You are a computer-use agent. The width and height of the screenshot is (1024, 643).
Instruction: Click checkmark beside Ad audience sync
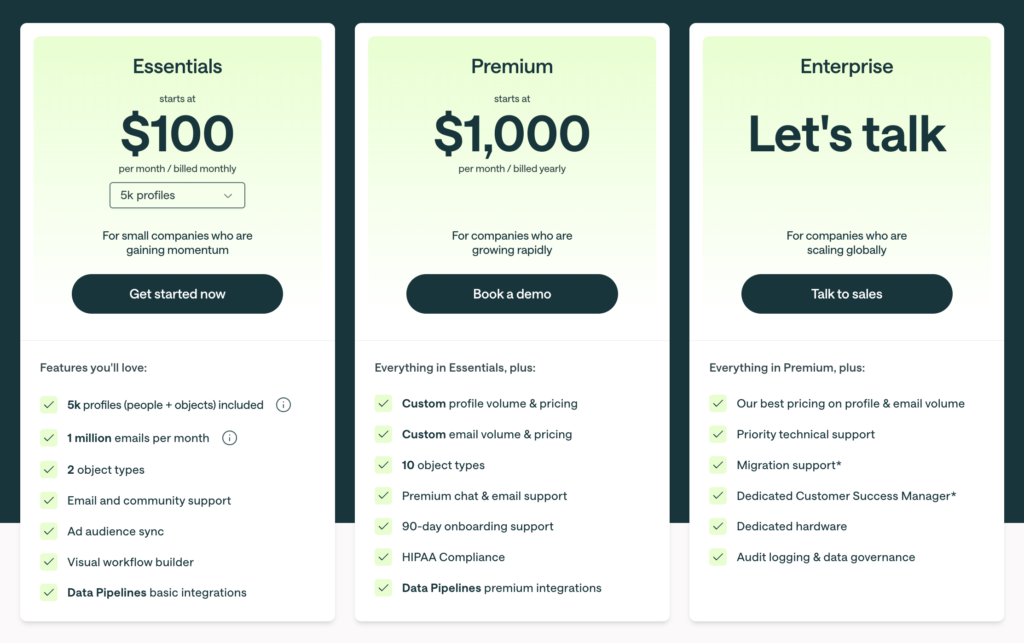tap(49, 531)
